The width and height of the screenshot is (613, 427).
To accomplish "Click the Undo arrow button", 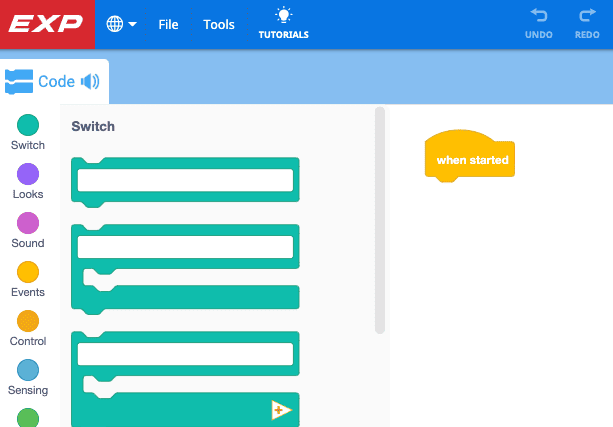I will click(538, 24).
